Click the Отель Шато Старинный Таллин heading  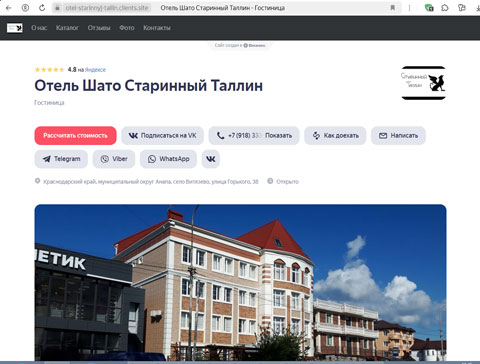[149, 86]
